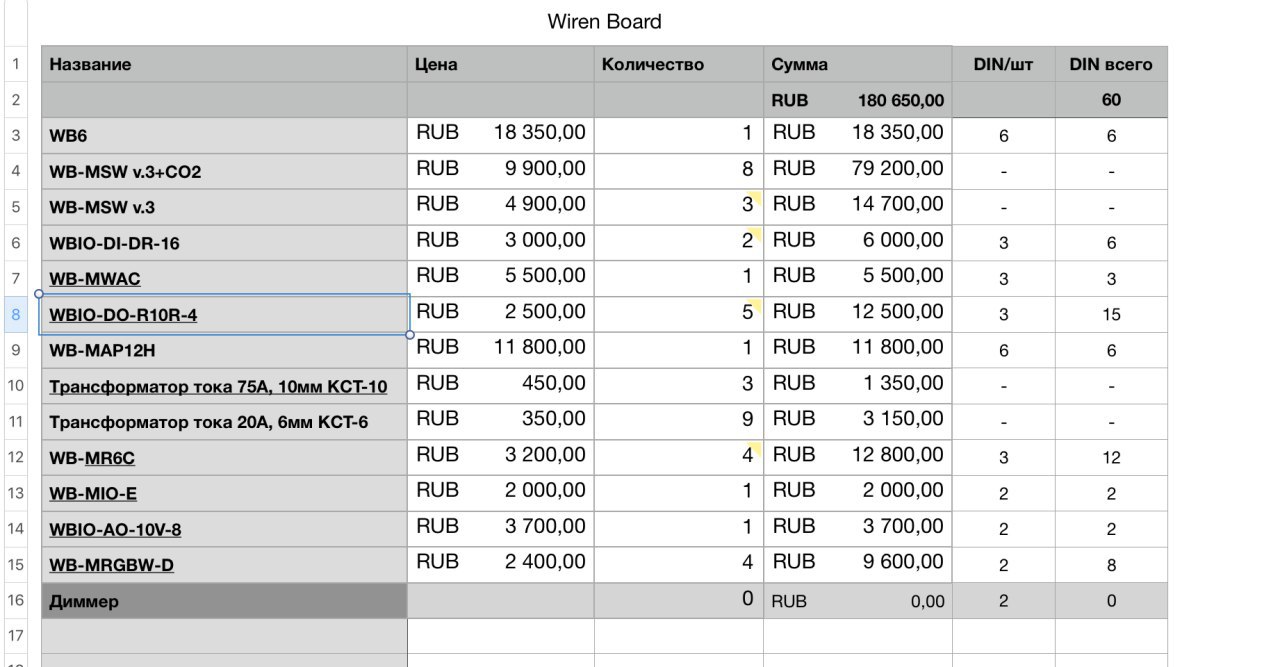Click the DIN всего total cell showing 60
1280x667 pixels.
[1111, 100]
